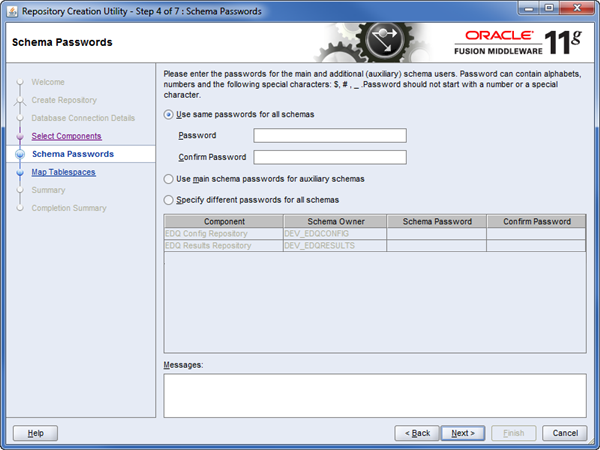The height and width of the screenshot is (450, 600).
Task: Select the DEV_EDQCONFIG schema owner cell
Action: point(335,233)
